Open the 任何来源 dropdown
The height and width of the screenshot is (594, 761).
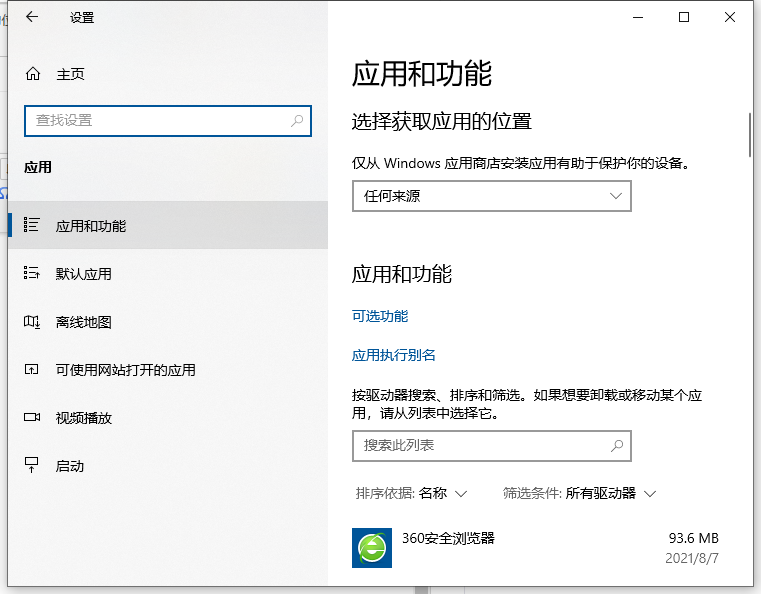click(491, 196)
